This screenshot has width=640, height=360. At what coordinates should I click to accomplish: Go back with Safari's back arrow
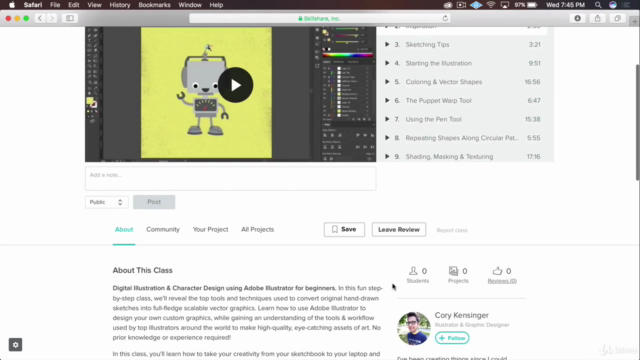pos(40,18)
